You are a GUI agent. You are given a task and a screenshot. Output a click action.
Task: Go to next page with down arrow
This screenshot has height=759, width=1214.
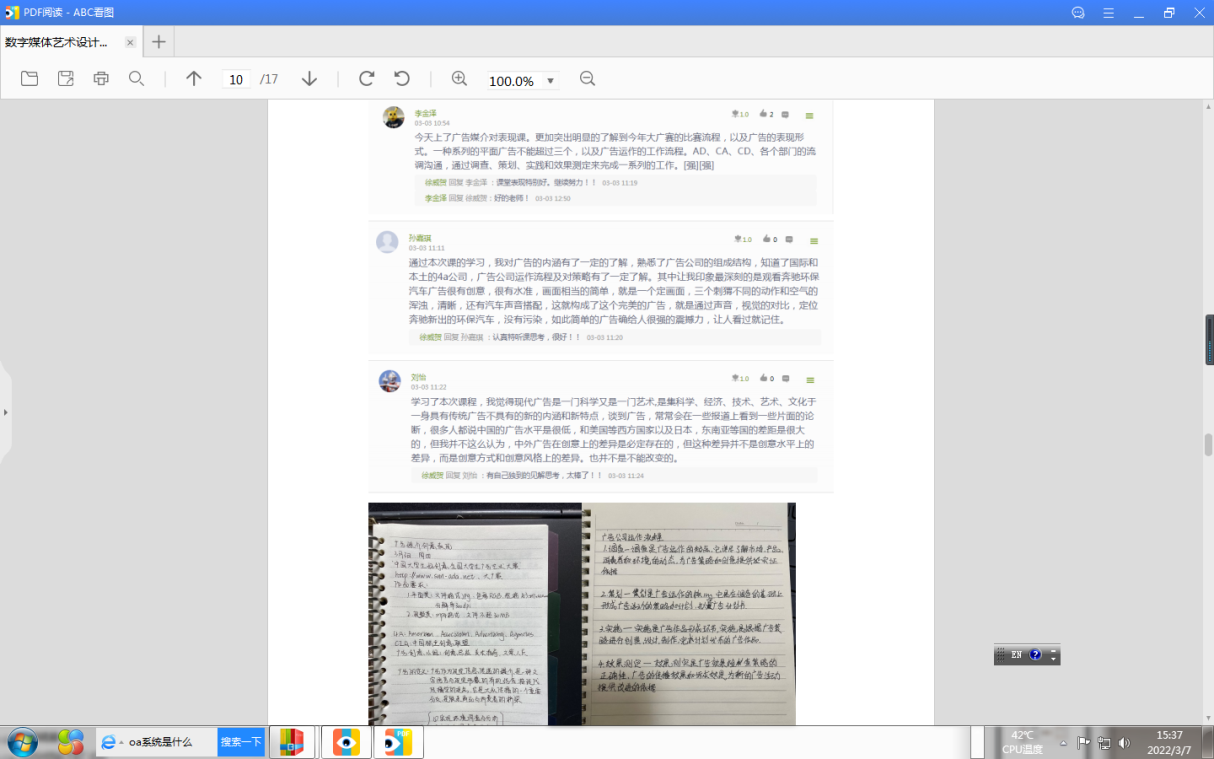[309, 79]
